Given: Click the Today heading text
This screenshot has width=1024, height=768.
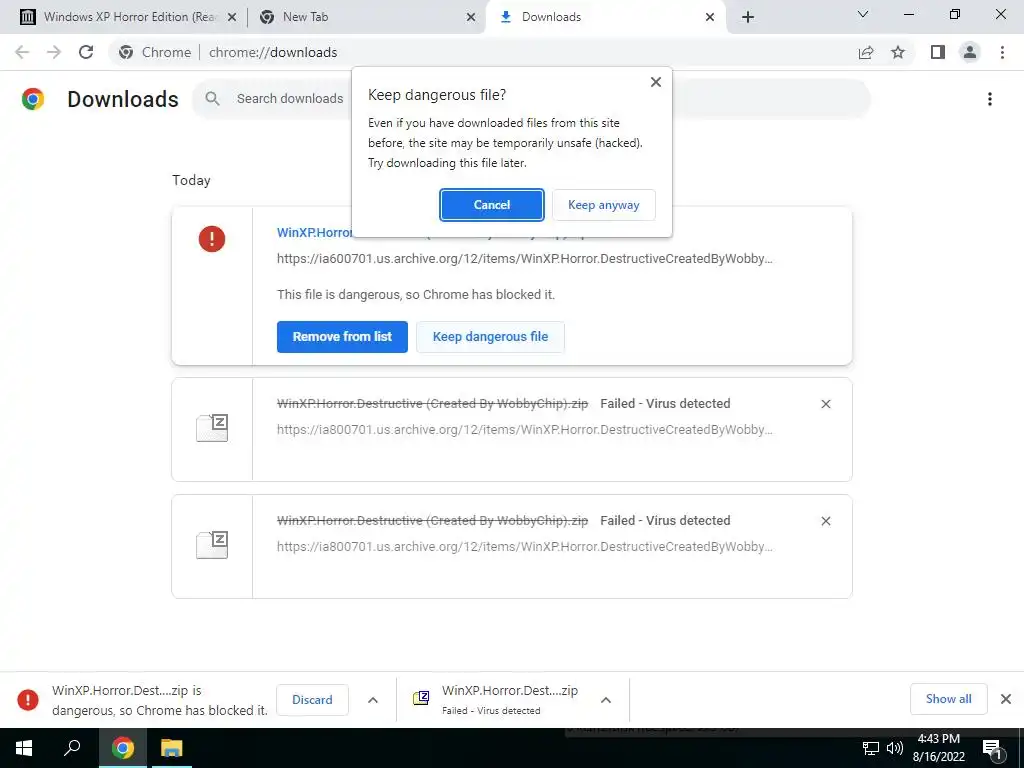Looking at the screenshot, I should [191, 180].
